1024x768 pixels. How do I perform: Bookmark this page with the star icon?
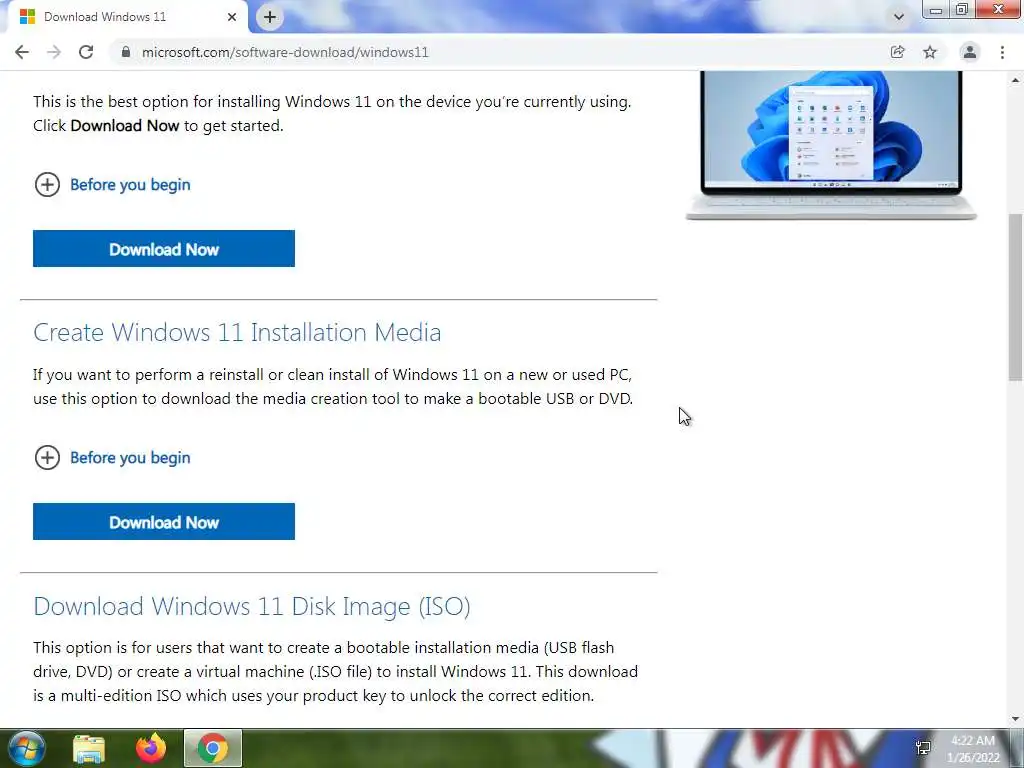pyautogui.click(x=930, y=52)
